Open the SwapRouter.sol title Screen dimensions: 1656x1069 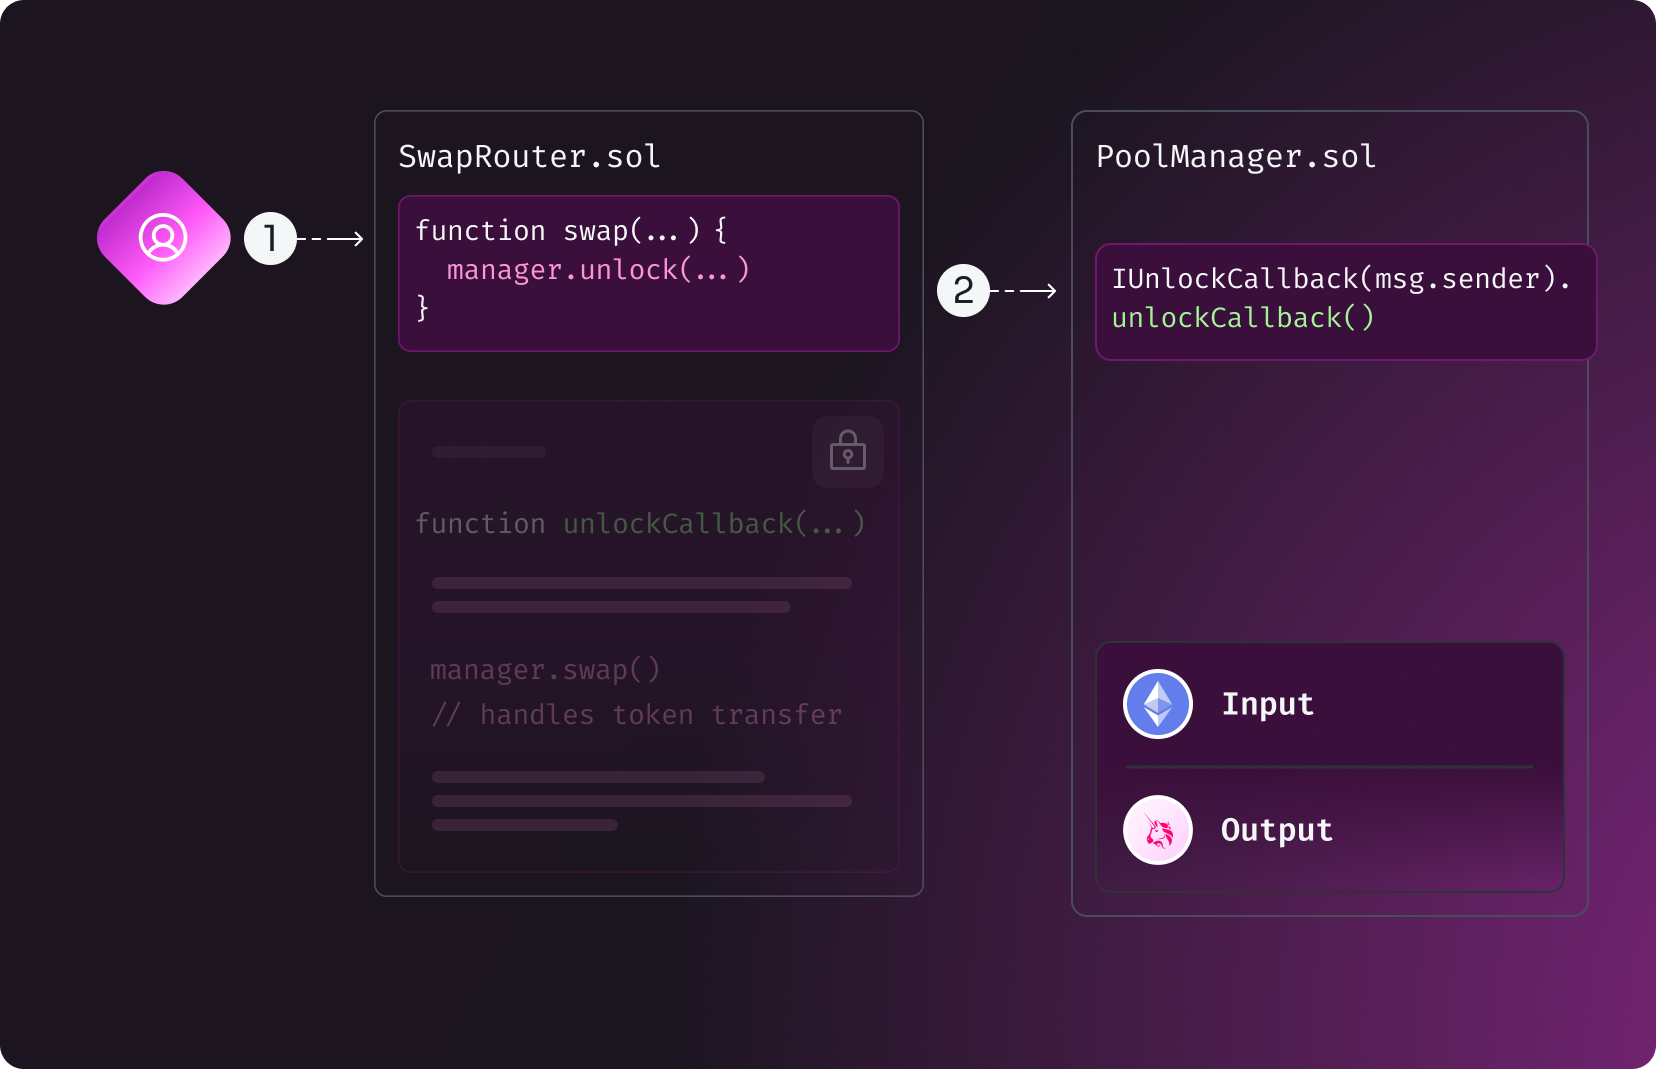[x=529, y=157]
